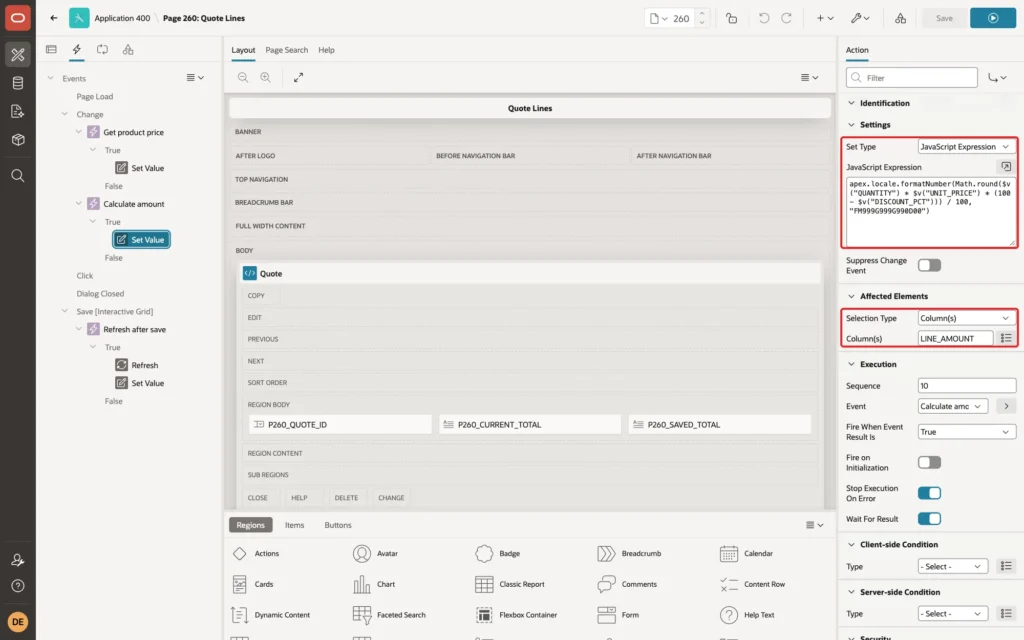The image size is (1024, 640).
Task: Click the page lock icon
Action: click(731, 18)
